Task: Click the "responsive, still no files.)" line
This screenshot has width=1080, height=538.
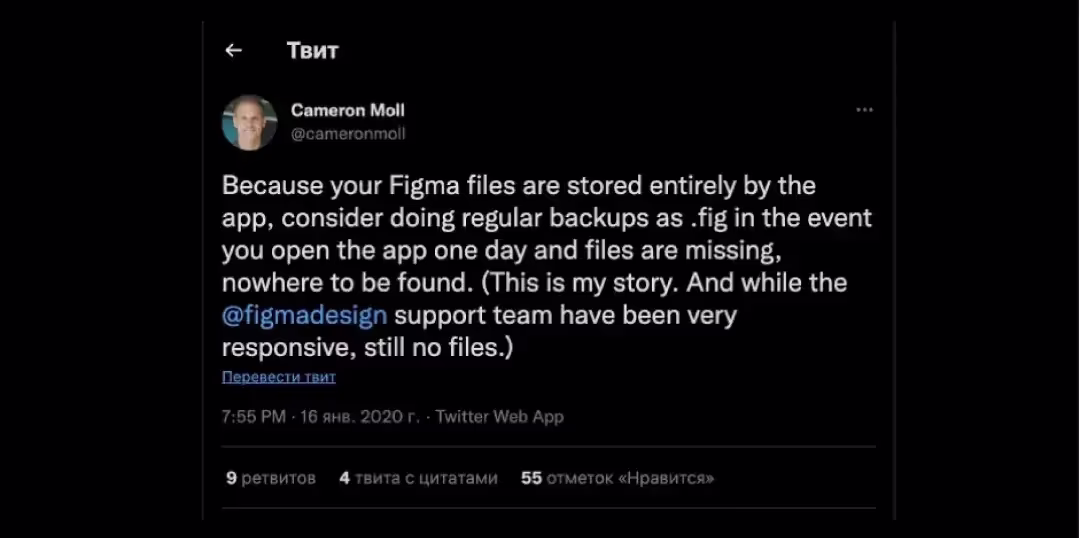Action: pos(369,348)
